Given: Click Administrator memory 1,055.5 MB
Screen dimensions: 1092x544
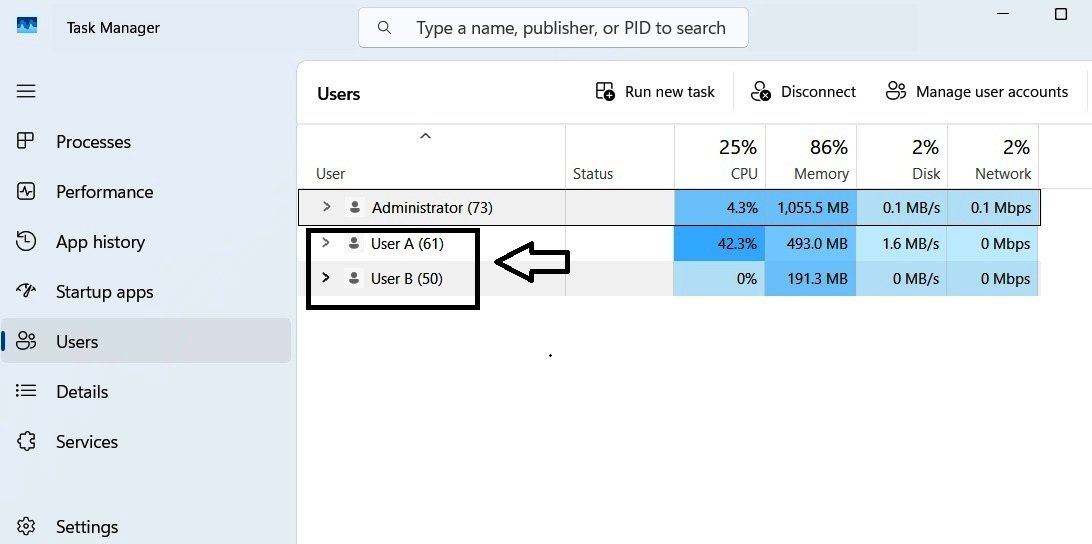Looking at the screenshot, I should click(811, 208).
